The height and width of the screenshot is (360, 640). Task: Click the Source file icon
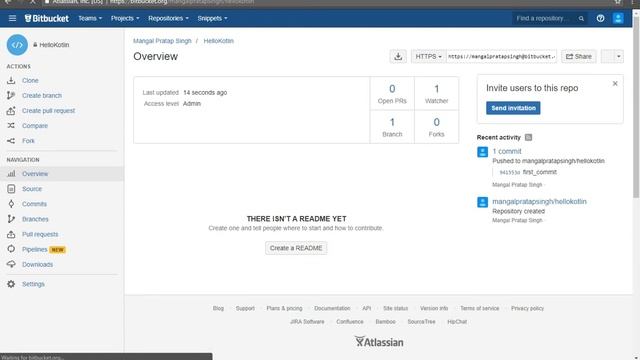pyautogui.click(x=11, y=189)
